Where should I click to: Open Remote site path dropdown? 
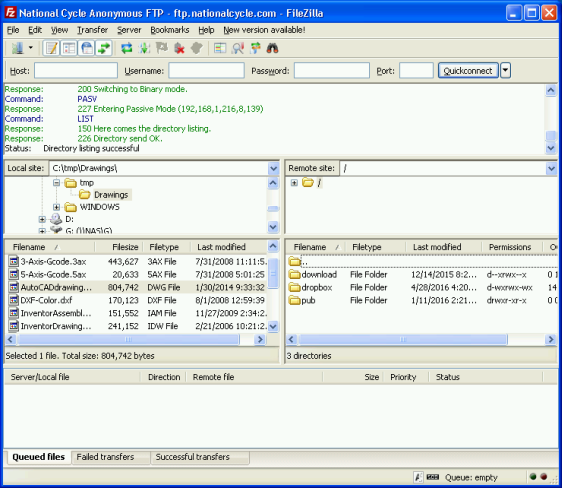click(x=551, y=168)
